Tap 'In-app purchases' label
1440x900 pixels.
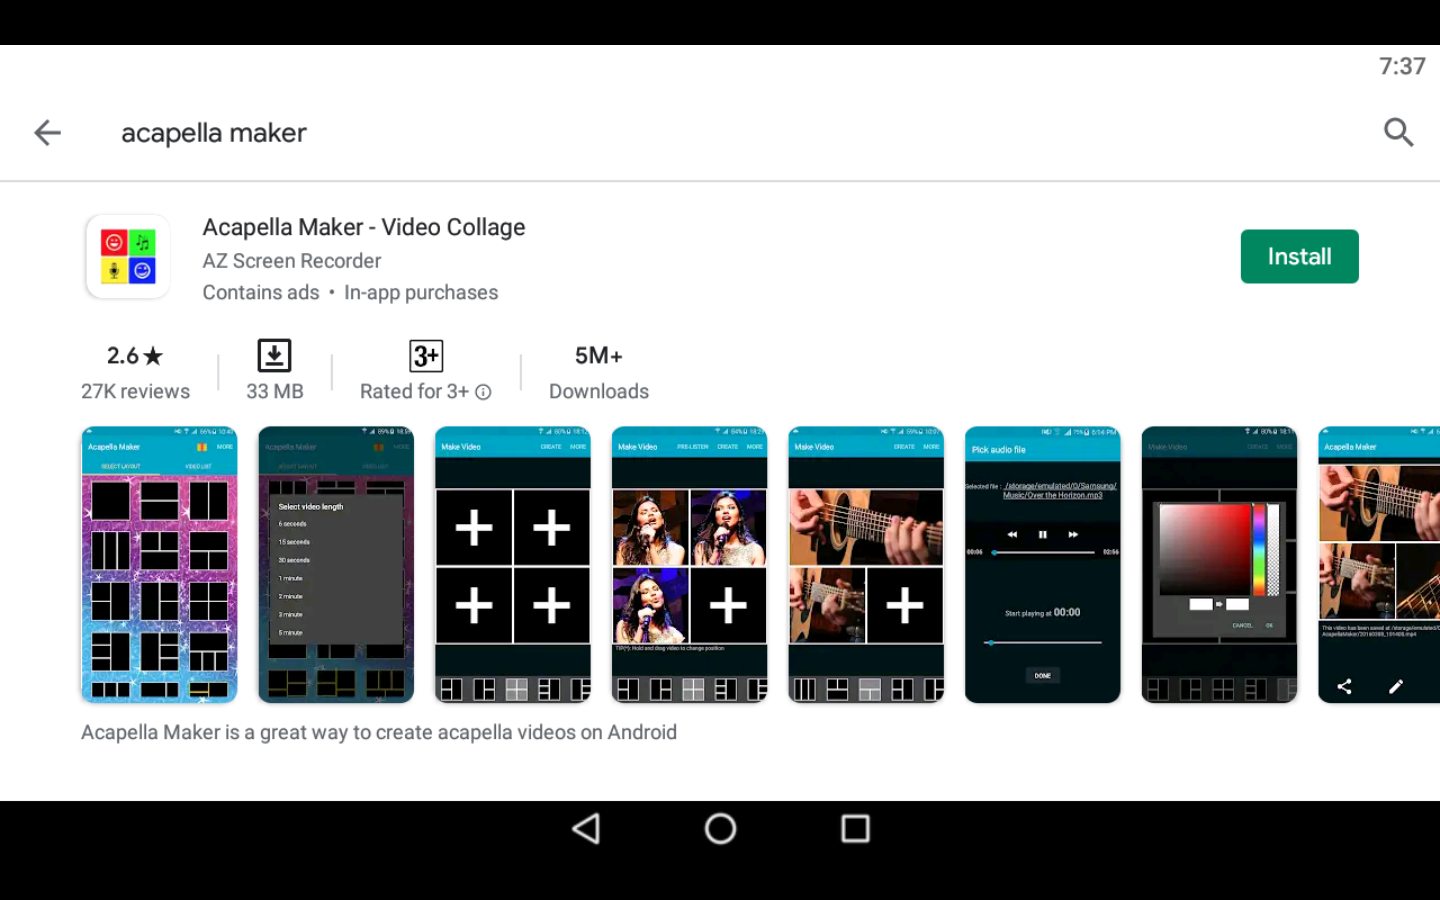(421, 293)
